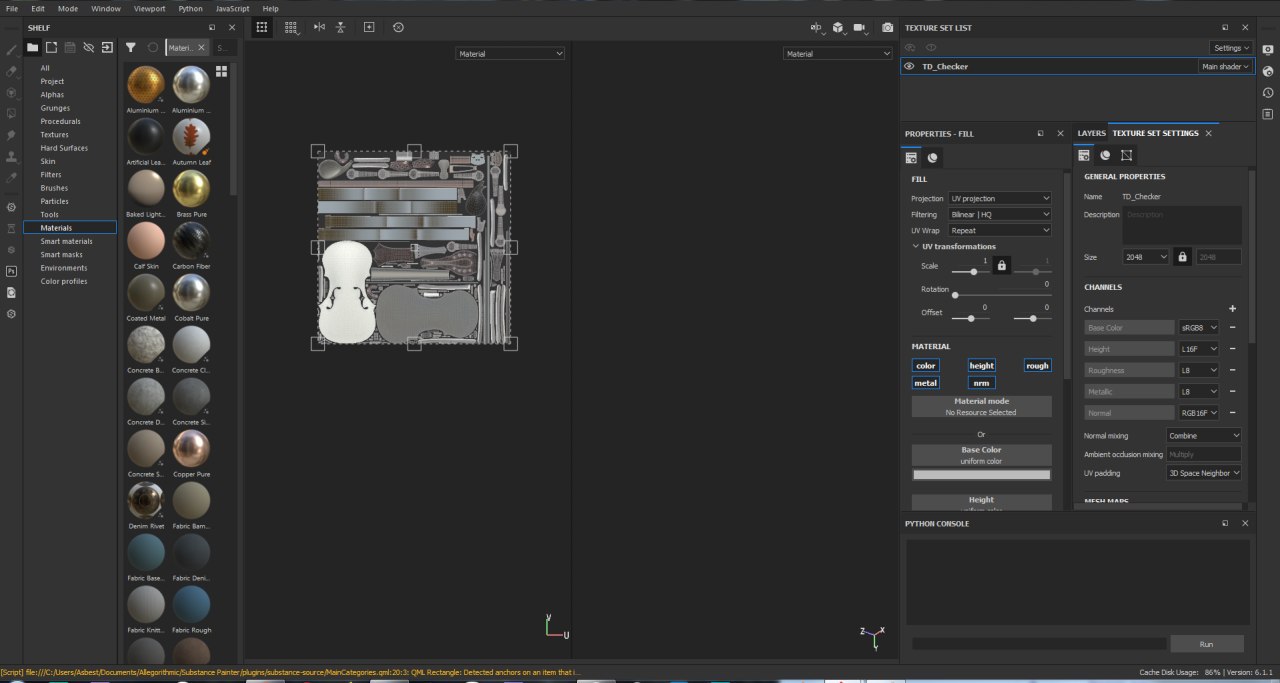Open the Projection dropdown
Screen dimensions: 1280x683
pos(1000,198)
